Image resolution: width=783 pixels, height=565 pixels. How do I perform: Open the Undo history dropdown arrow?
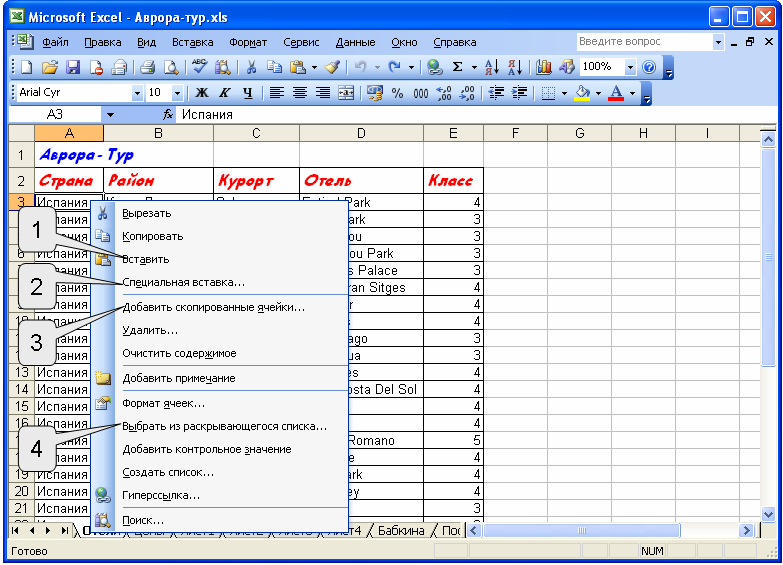377,67
